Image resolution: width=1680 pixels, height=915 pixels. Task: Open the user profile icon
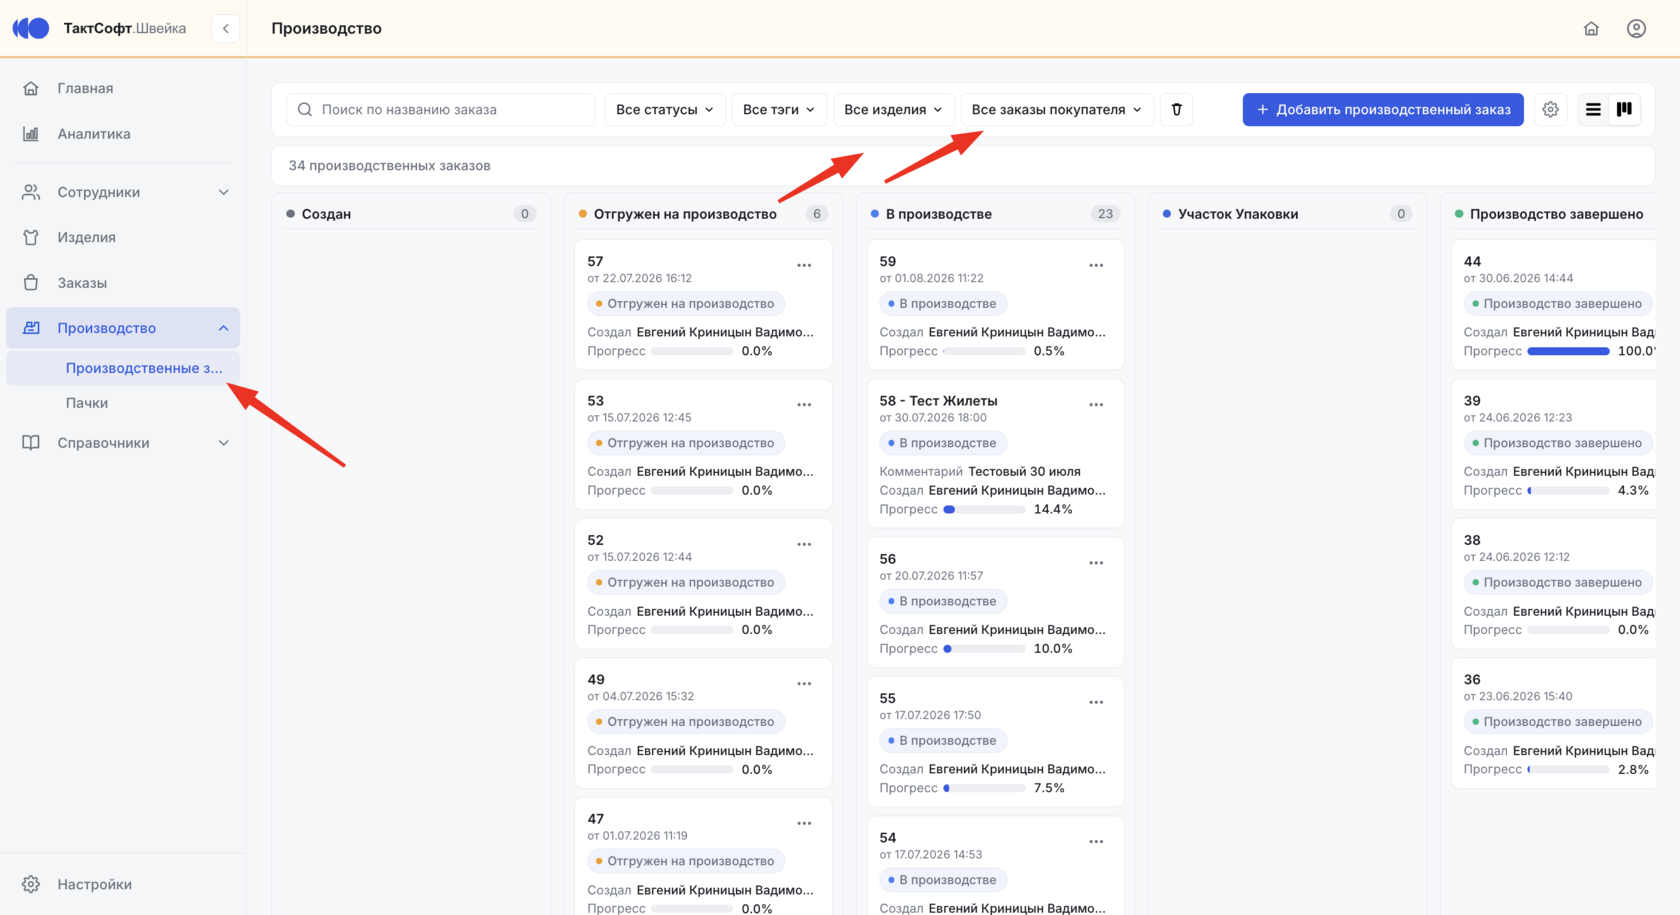tap(1636, 28)
